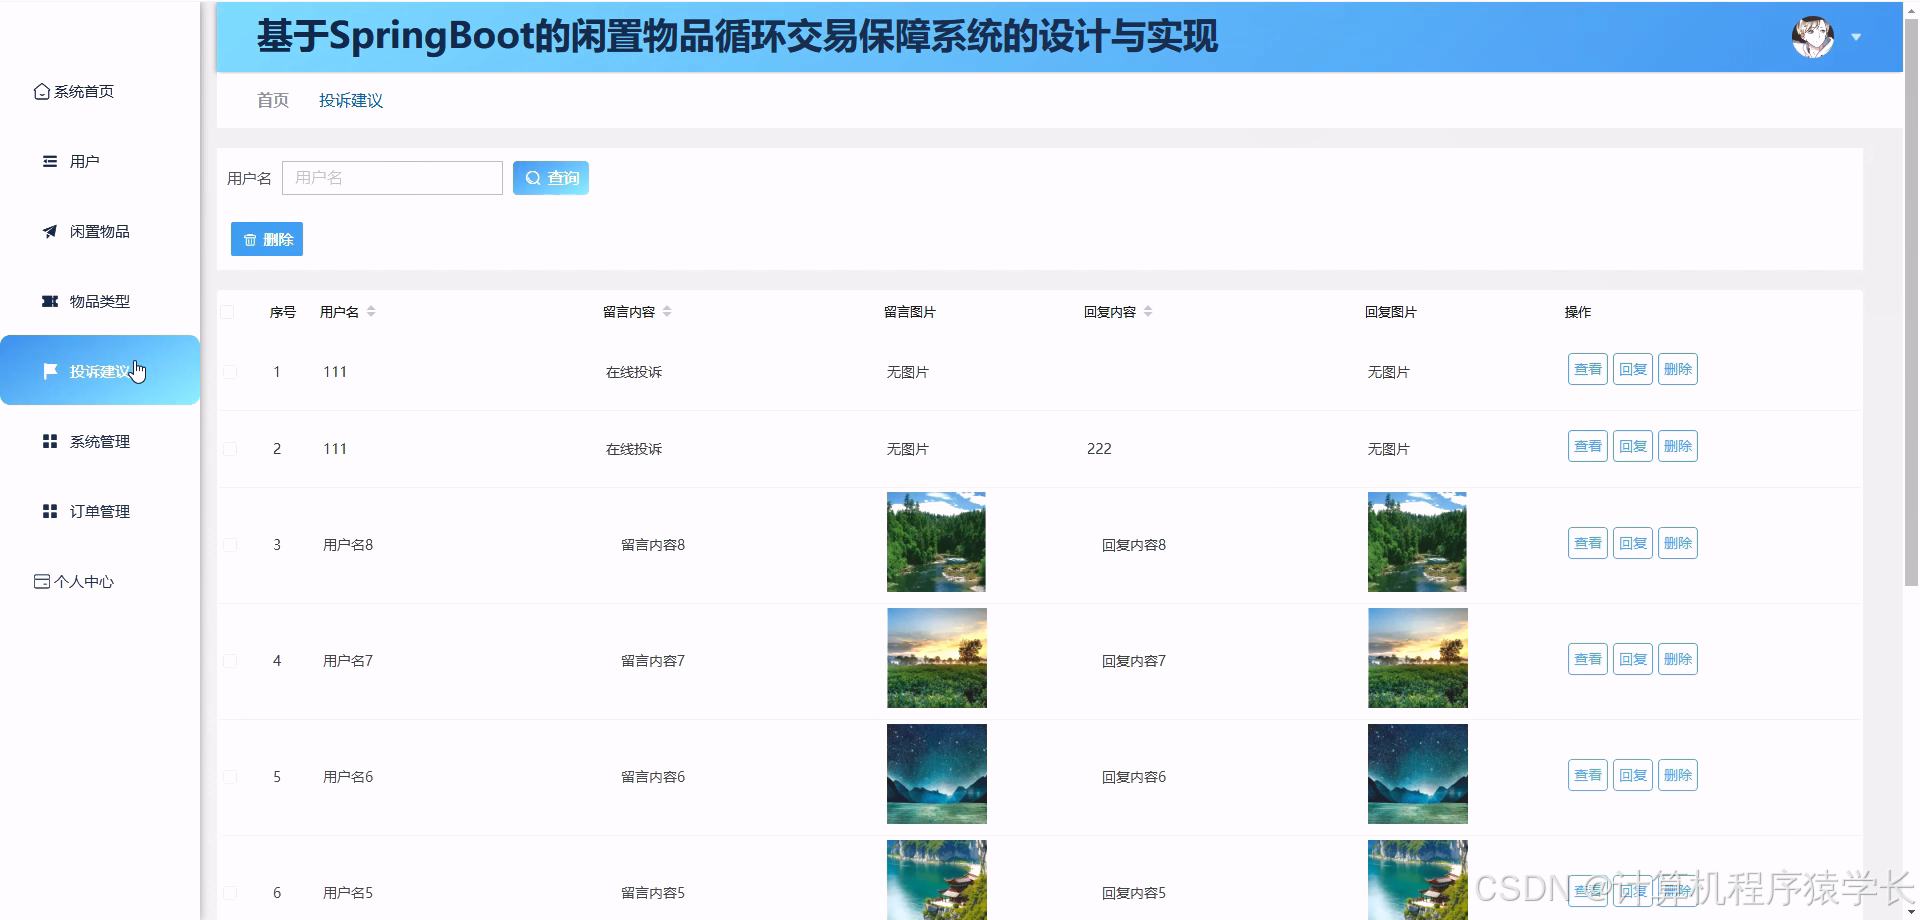Click 查看 for 用户名7 row
The width and height of the screenshot is (1920, 920).
coord(1588,660)
